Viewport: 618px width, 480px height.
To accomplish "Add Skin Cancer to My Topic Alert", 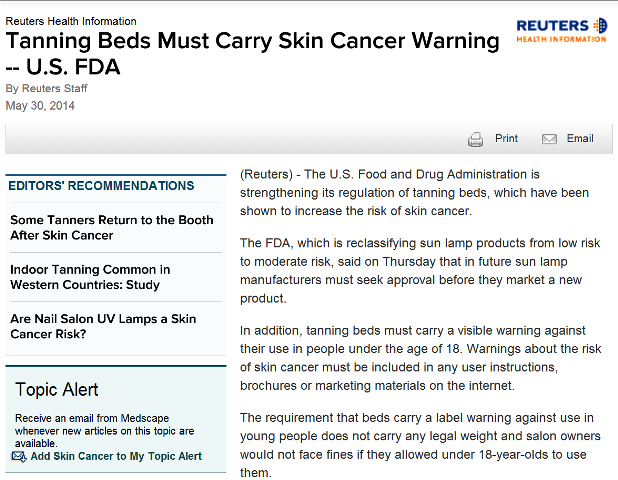I will pos(116,456).
